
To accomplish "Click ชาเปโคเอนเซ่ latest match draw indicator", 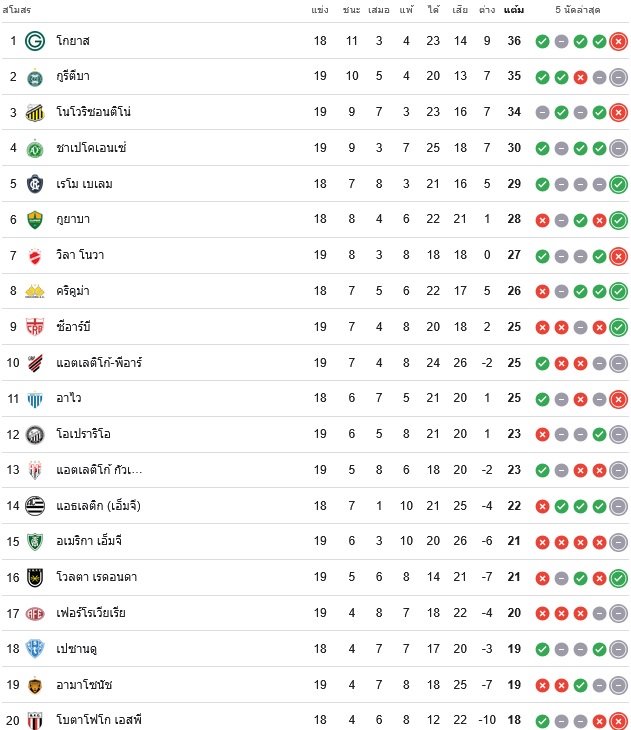I will click(x=618, y=149).
